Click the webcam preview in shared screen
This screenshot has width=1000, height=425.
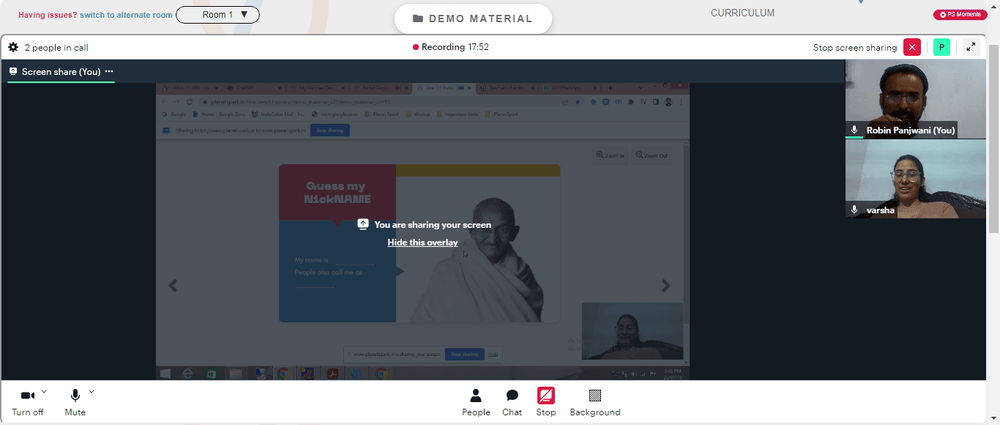(632, 331)
